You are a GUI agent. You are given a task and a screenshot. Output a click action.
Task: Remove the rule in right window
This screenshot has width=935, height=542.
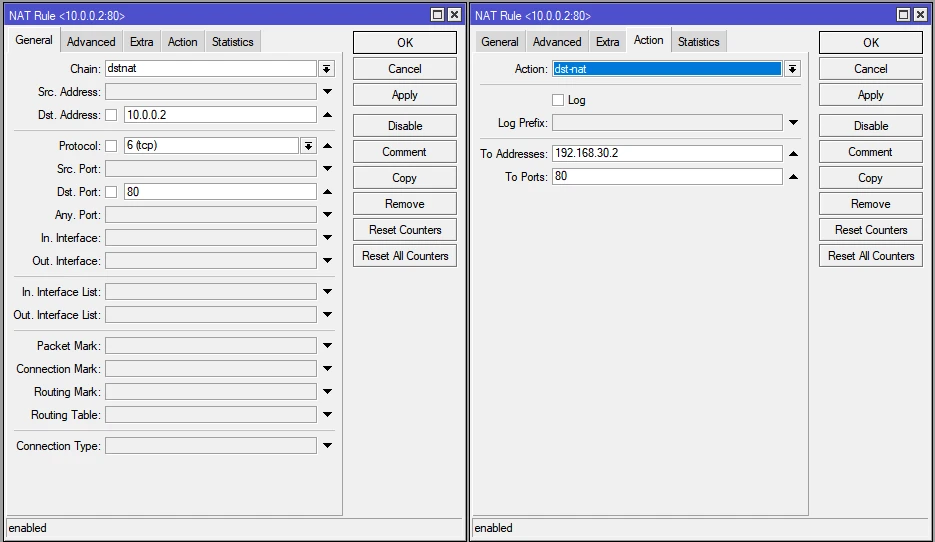pyautogui.click(x=871, y=204)
